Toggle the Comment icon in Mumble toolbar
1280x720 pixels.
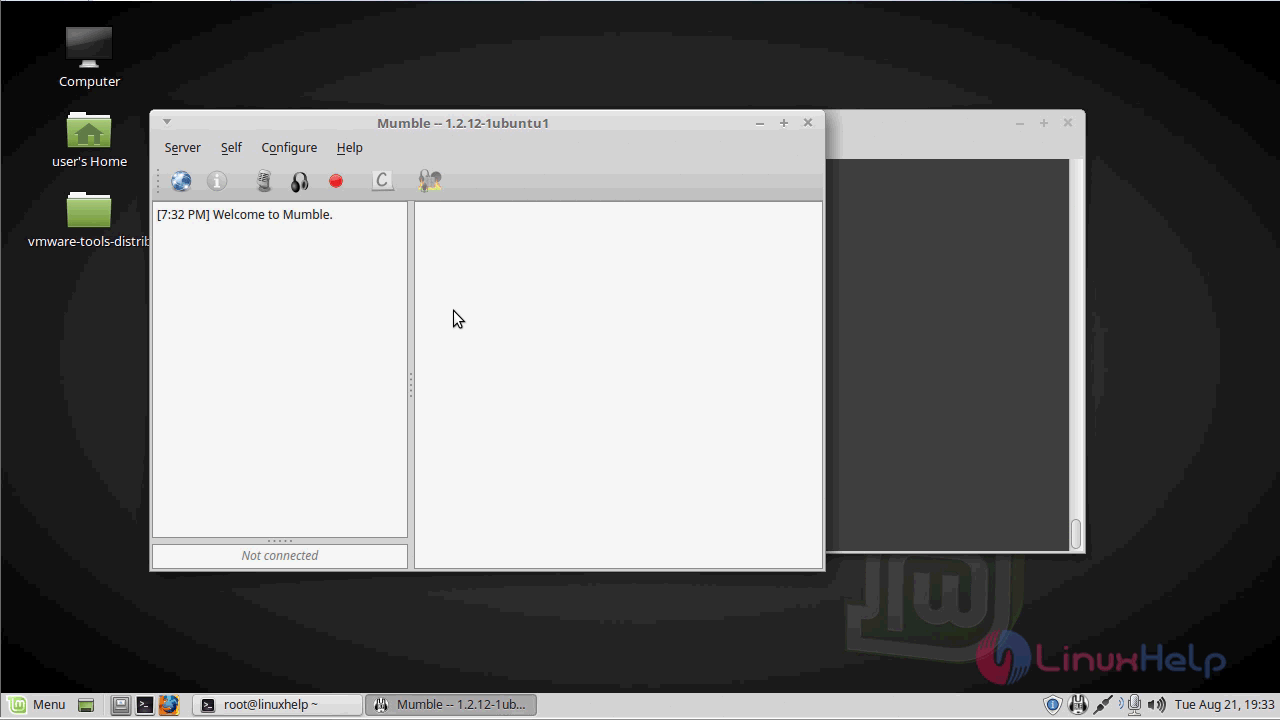pyautogui.click(x=382, y=181)
